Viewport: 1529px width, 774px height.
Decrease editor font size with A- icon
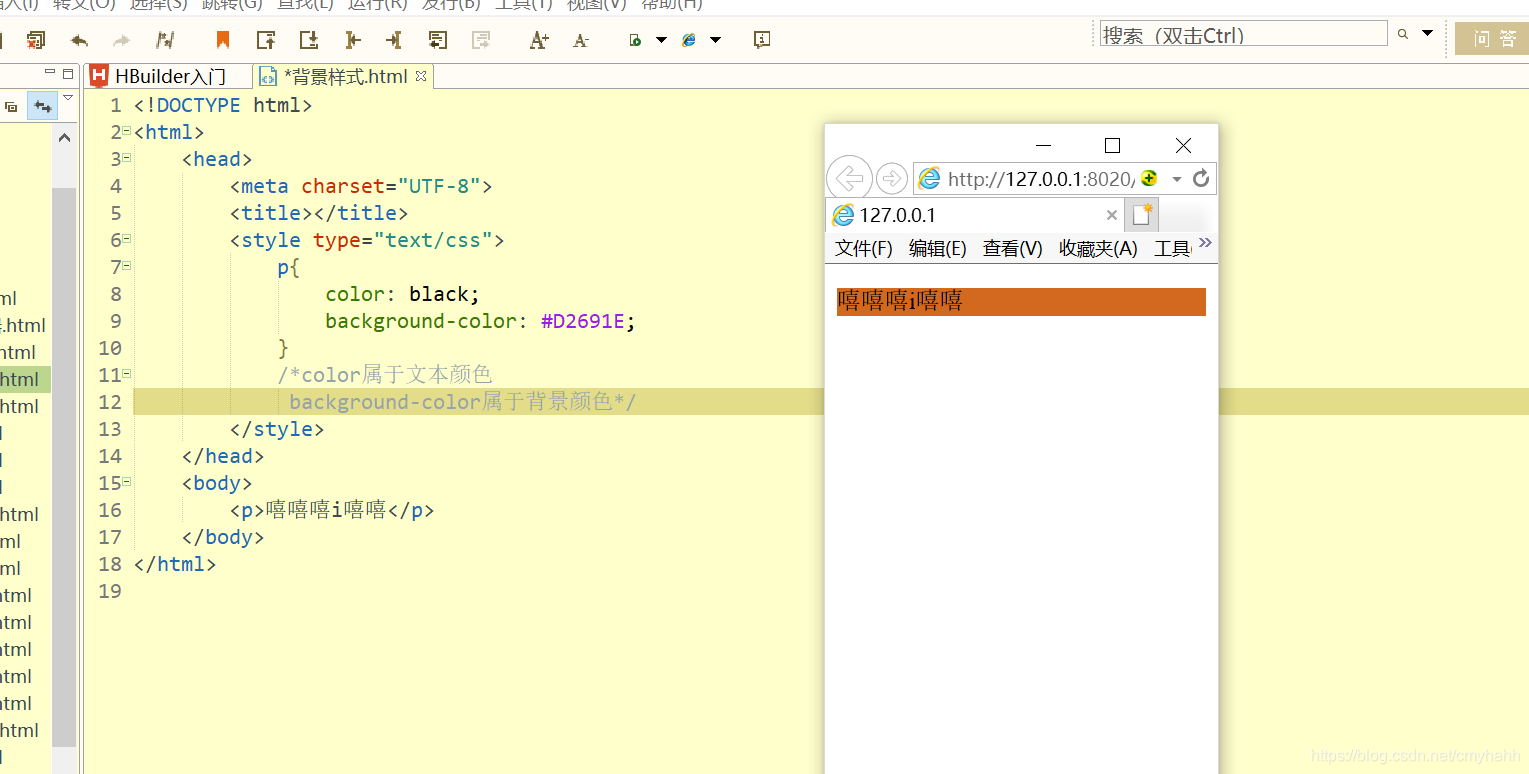pos(581,40)
